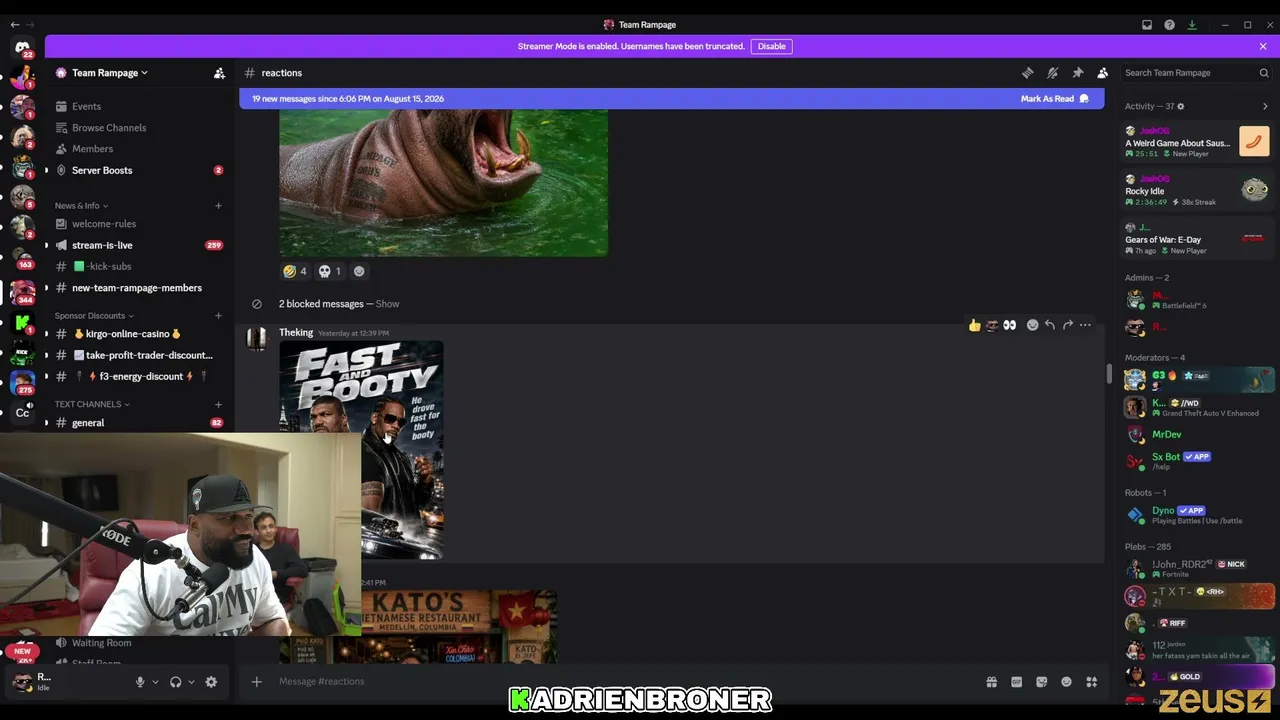Viewport: 1280px width, 720px height.
Task: Toggle channel notification mute bell
Action: (1052, 73)
